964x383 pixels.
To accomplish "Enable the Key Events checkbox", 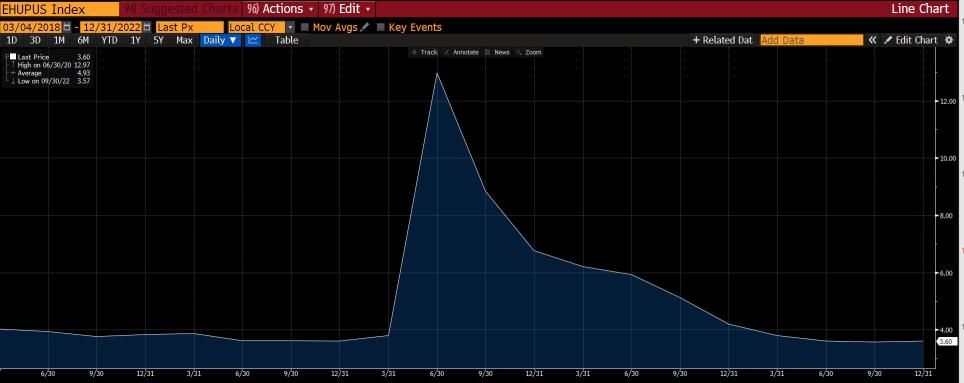I will tap(381, 27).
